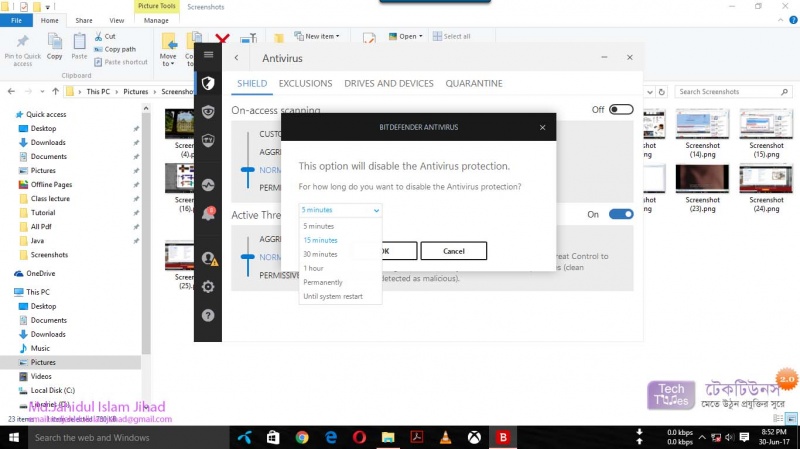Click Cut in the ribbon

[x=105, y=36]
